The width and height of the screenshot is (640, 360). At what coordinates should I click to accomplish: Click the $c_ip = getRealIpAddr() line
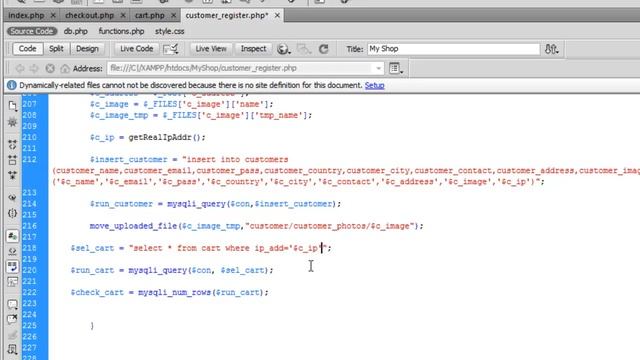(147, 138)
